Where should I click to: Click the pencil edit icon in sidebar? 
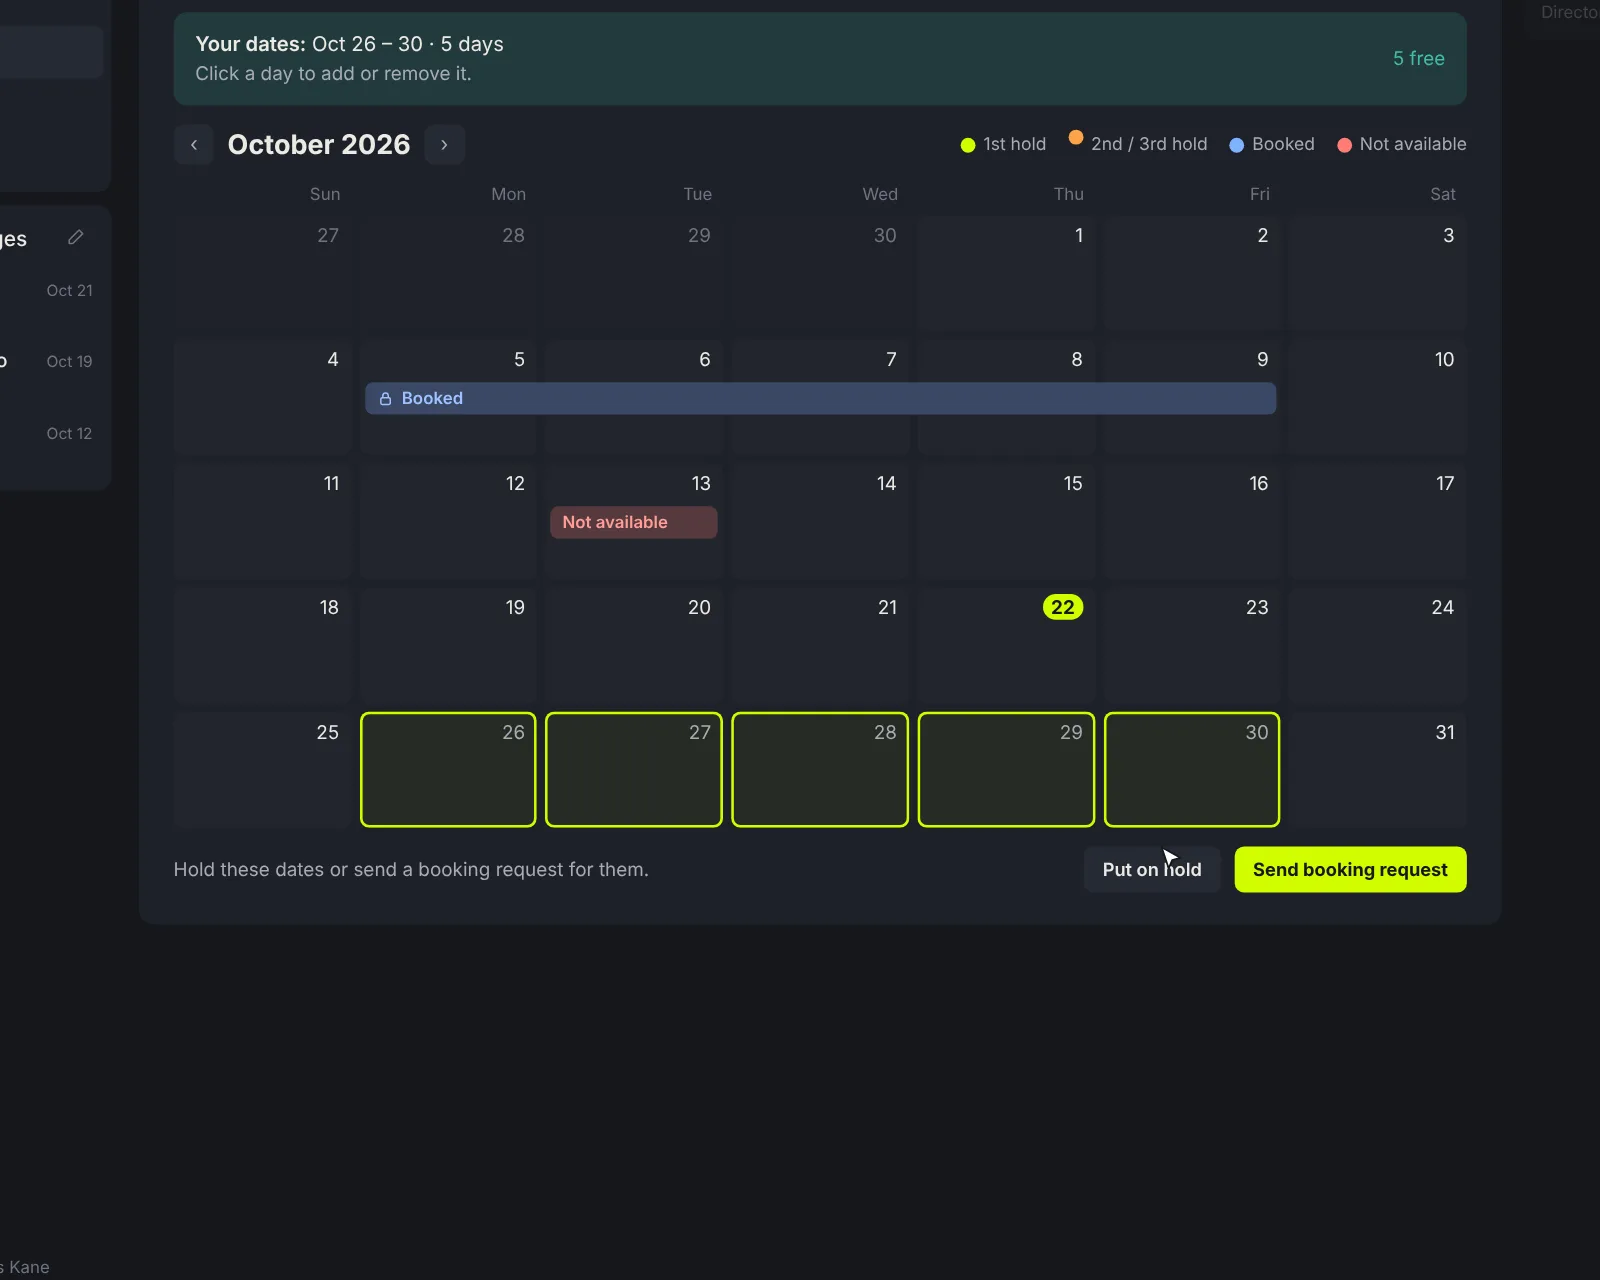(x=75, y=237)
